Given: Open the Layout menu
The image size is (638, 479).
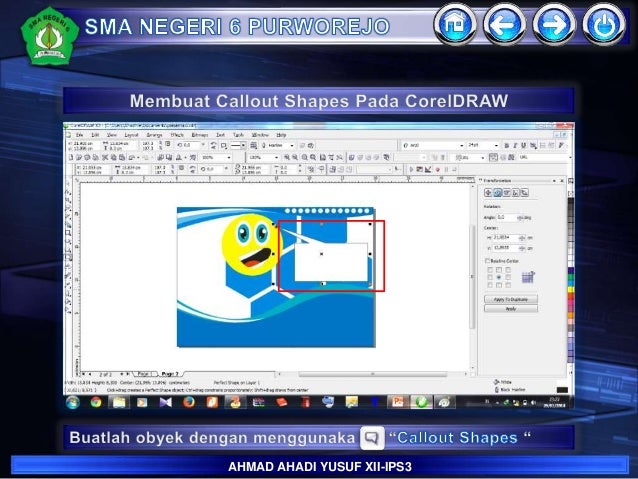Looking at the screenshot, I should click(x=131, y=135).
